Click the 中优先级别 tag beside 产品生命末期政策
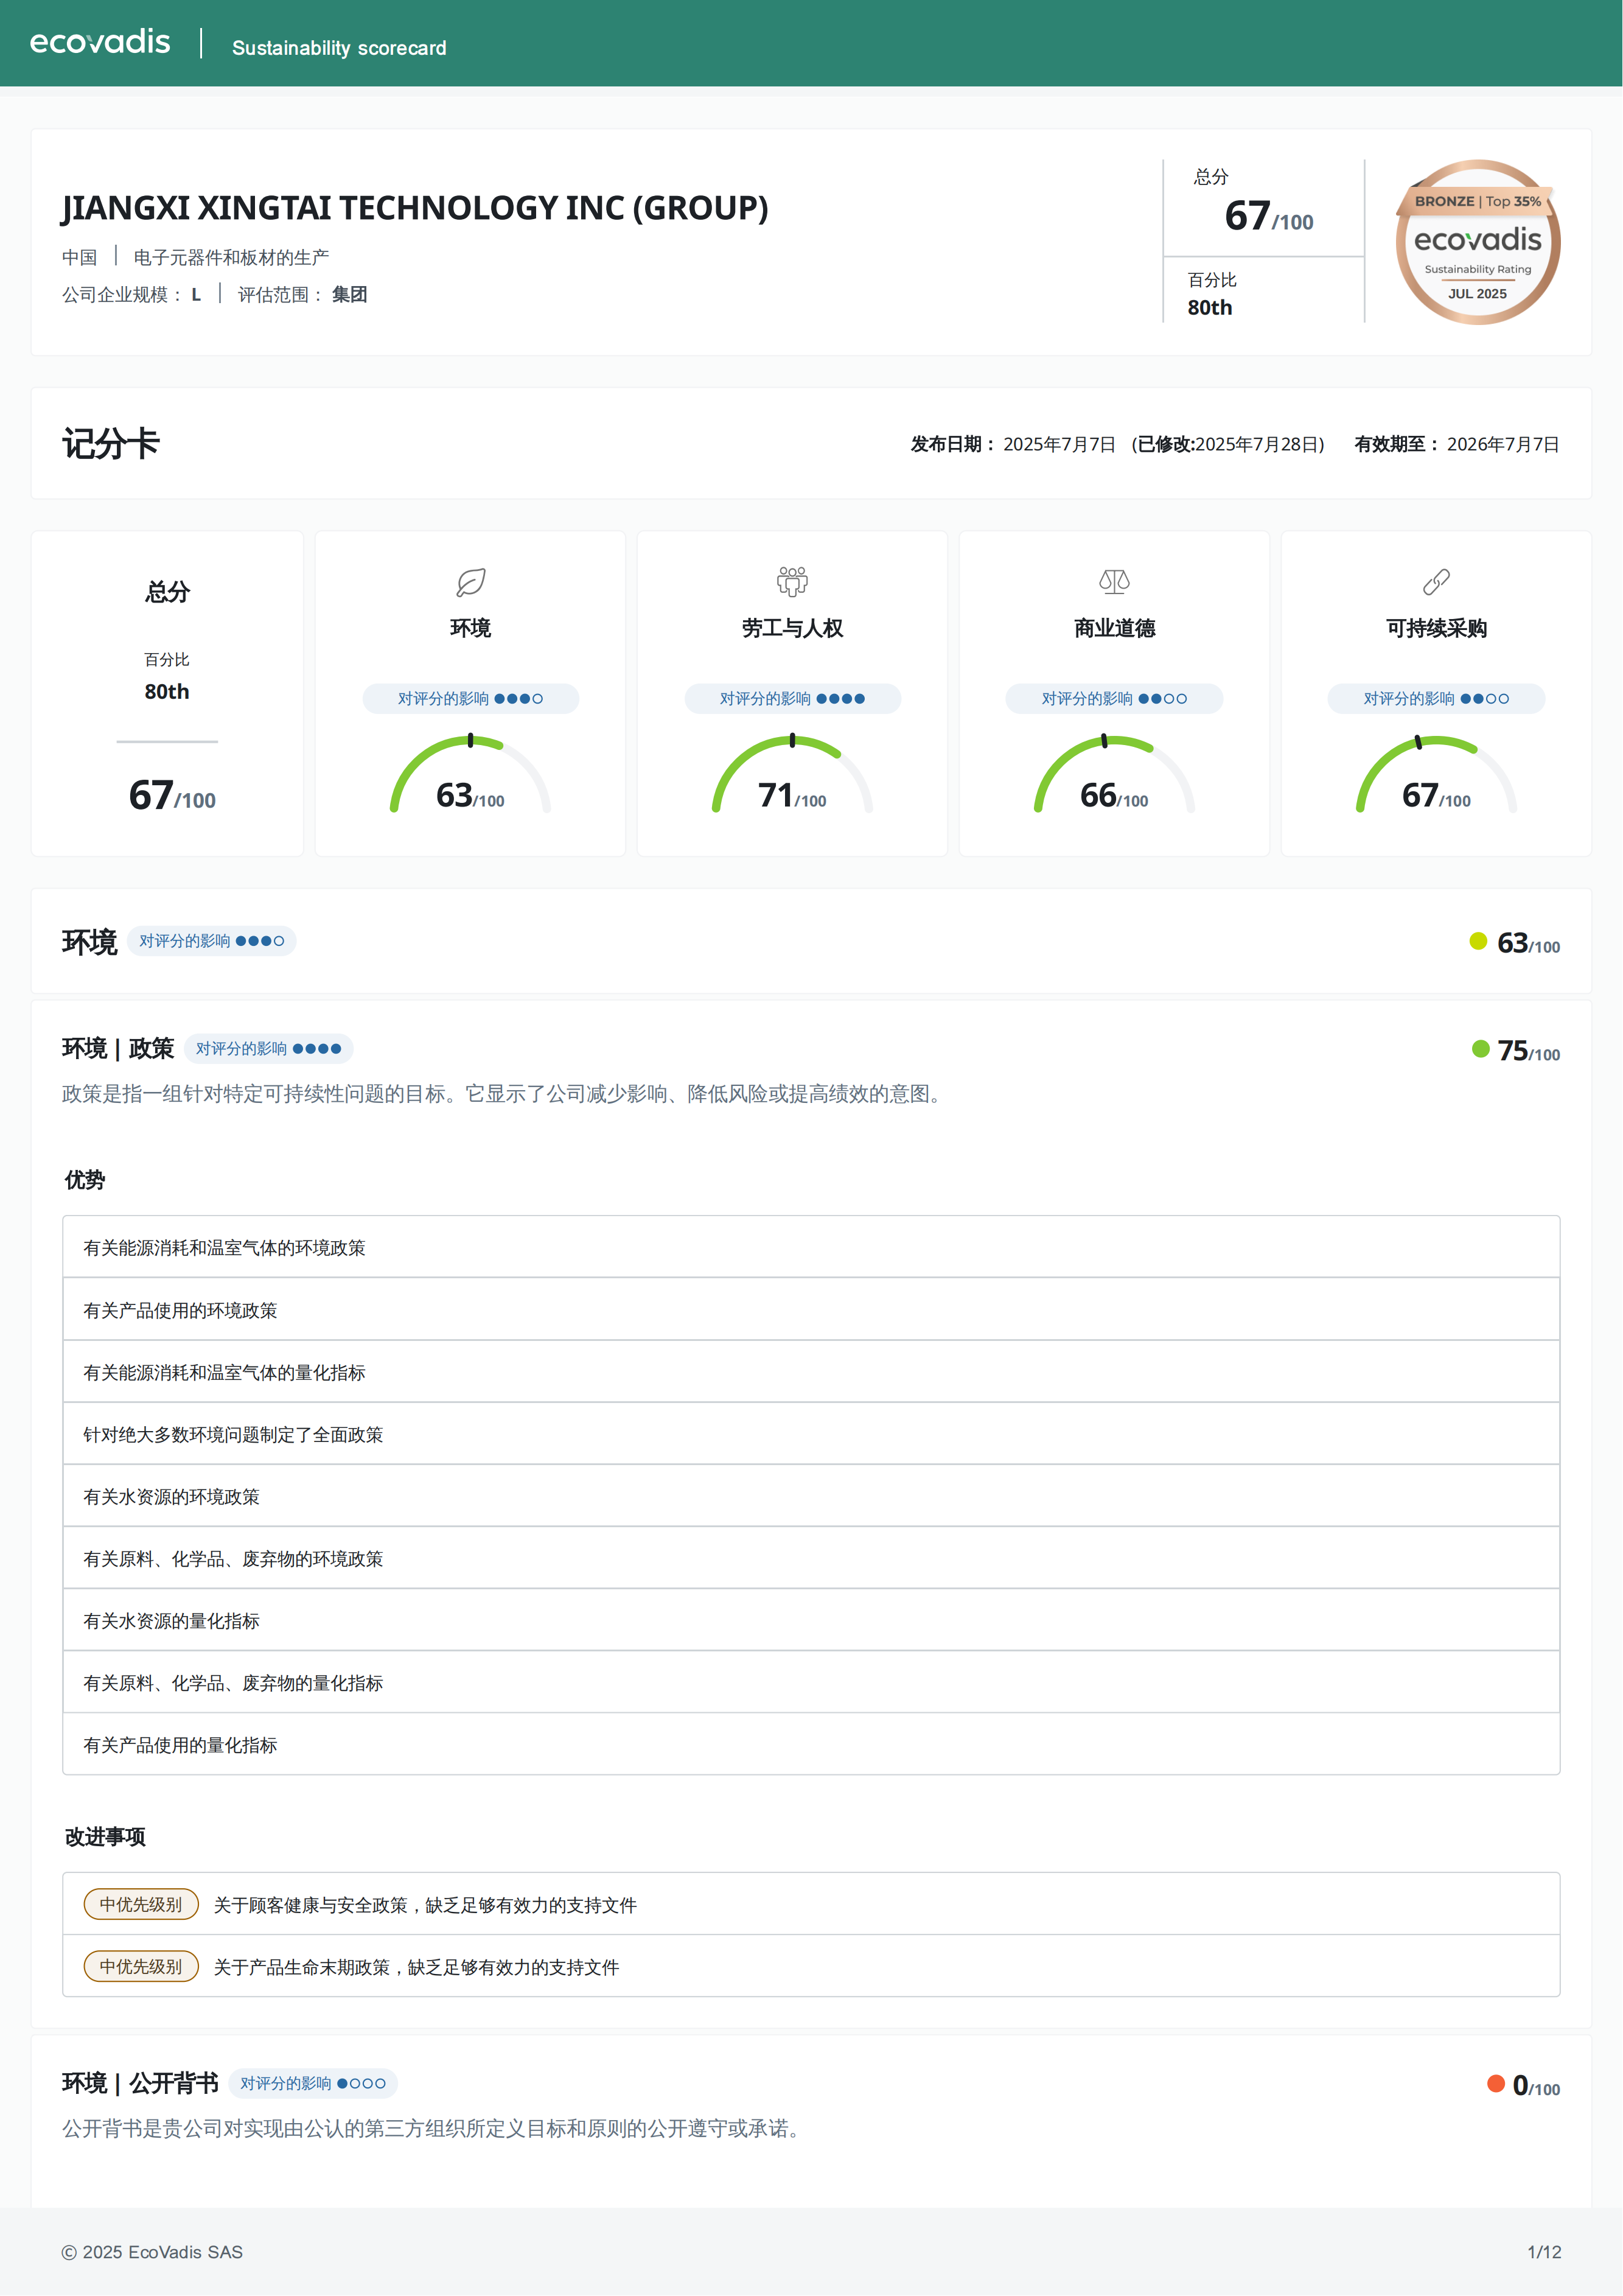The image size is (1623, 2296). click(141, 1966)
